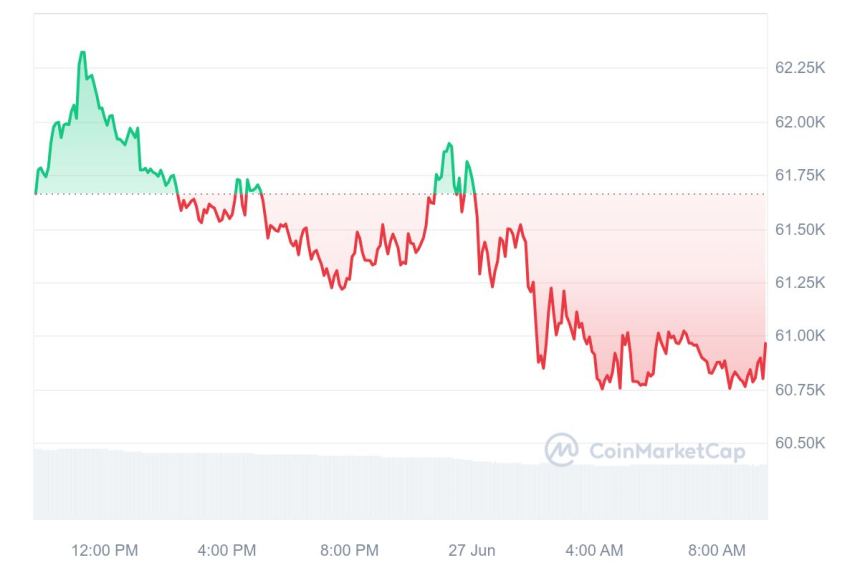This screenshot has height=573, width=860.
Task: Select the 8:00 PM time label
Action: (x=349, y=550)
